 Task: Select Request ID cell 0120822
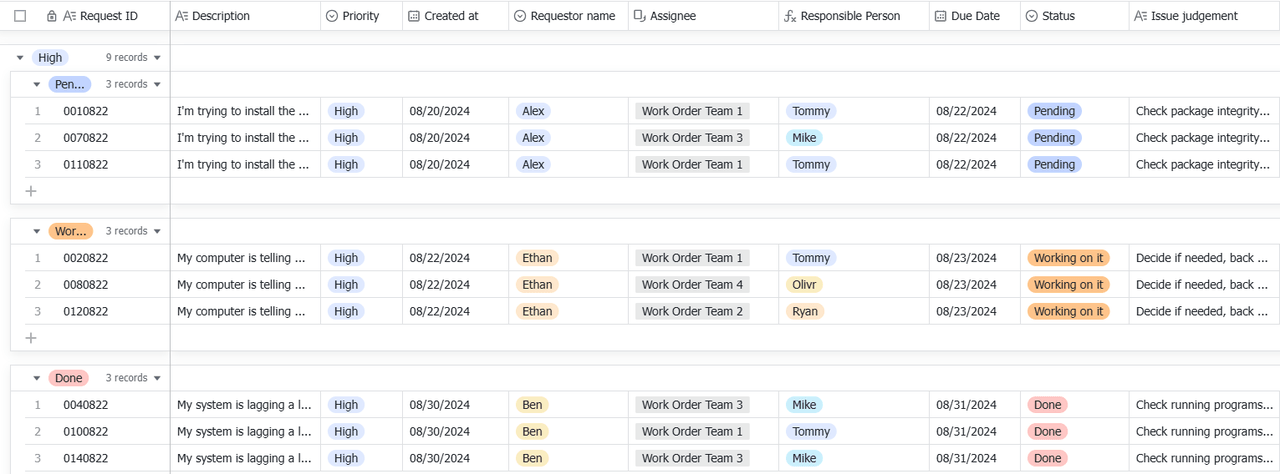[86, 311]
